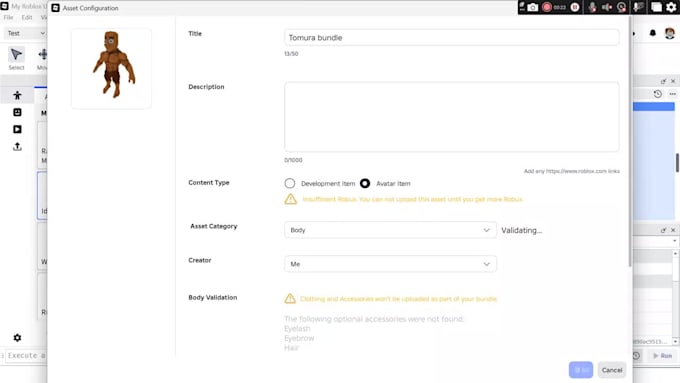Open the Asset Category Body dropdown

[390, 230]
